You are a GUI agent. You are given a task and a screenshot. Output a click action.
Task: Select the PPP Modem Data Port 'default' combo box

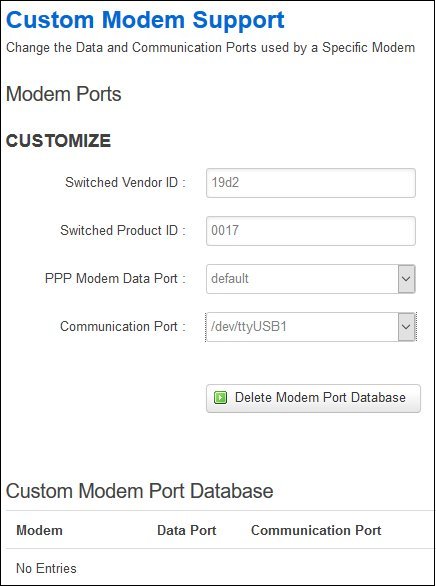(311, 279)
